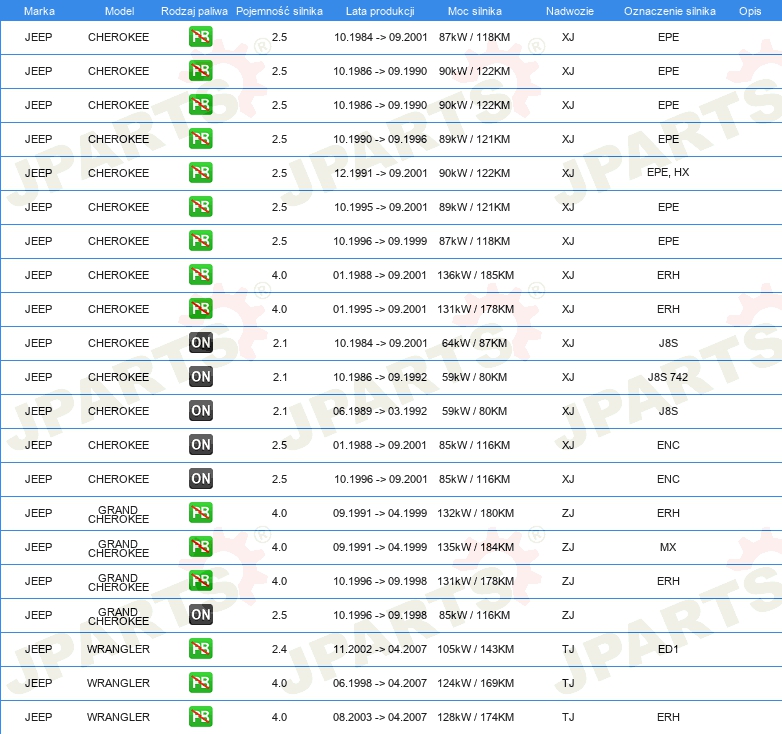Click petrol icon in Grand Cherokee 131kW / 178KM row
The width and height of the screenshot is (782, 734).
tap(200, 580)
